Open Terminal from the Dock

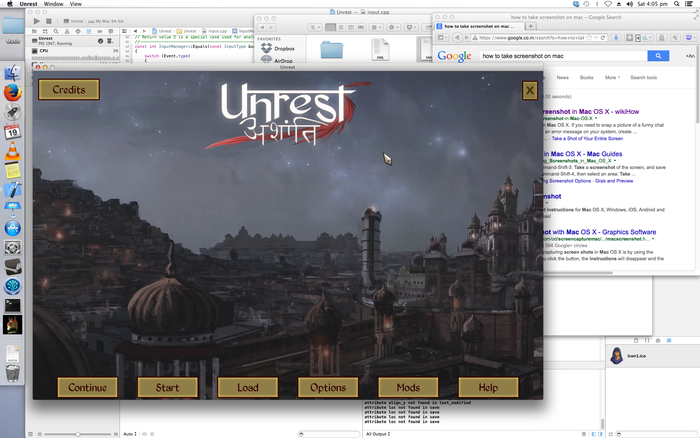click(12, 305)
